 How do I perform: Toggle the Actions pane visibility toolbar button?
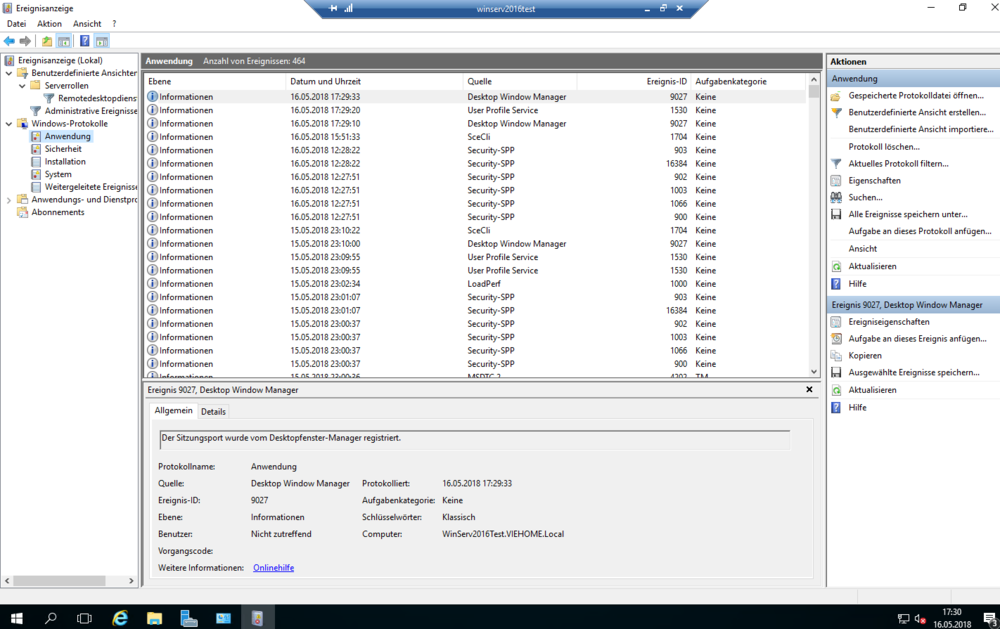coord(100,41)
